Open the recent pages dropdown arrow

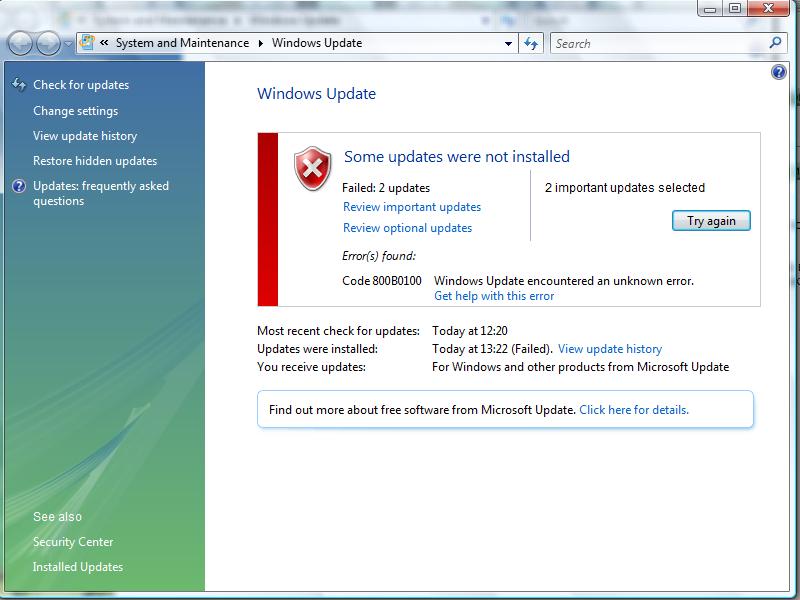[x=68, y=44]
